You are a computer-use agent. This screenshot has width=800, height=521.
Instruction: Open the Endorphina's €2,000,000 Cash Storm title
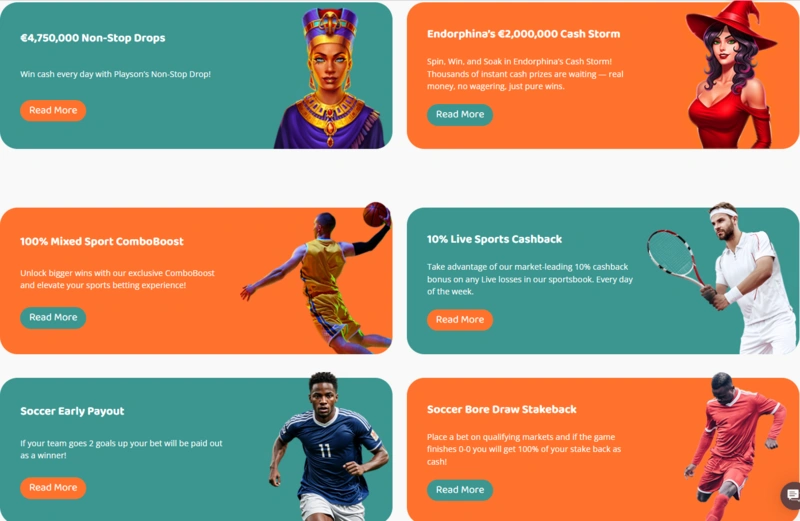click(523, 34)
